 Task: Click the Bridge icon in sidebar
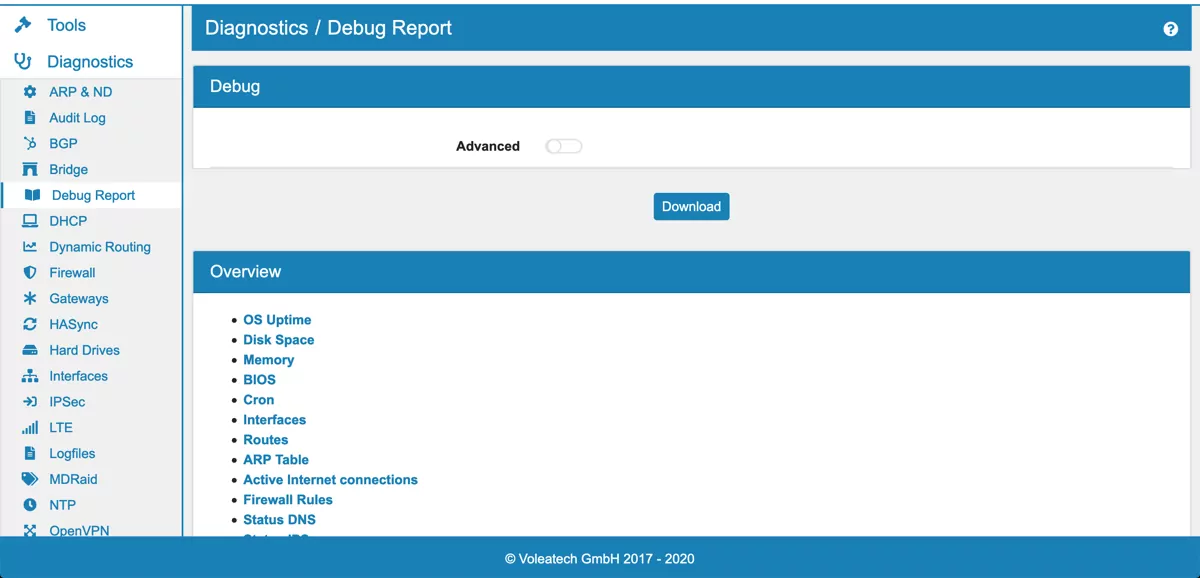31,169
